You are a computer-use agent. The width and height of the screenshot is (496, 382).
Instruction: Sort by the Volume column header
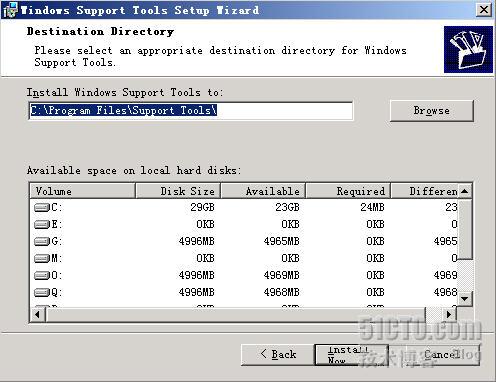[83, 191]
